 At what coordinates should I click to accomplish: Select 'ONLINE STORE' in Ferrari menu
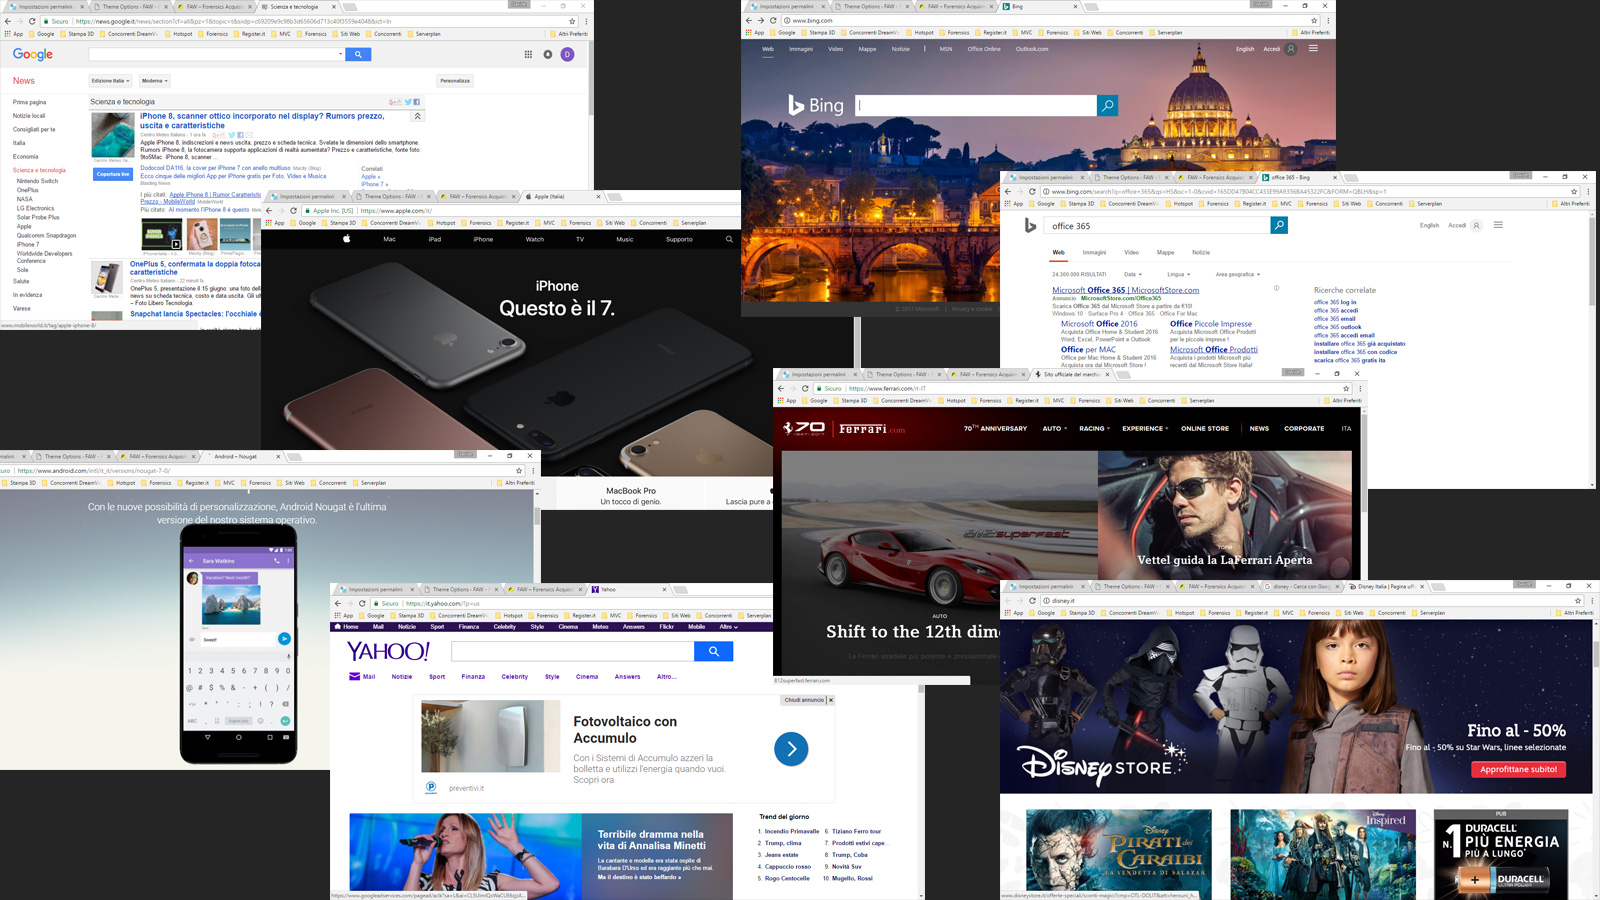click(1204, 428)
